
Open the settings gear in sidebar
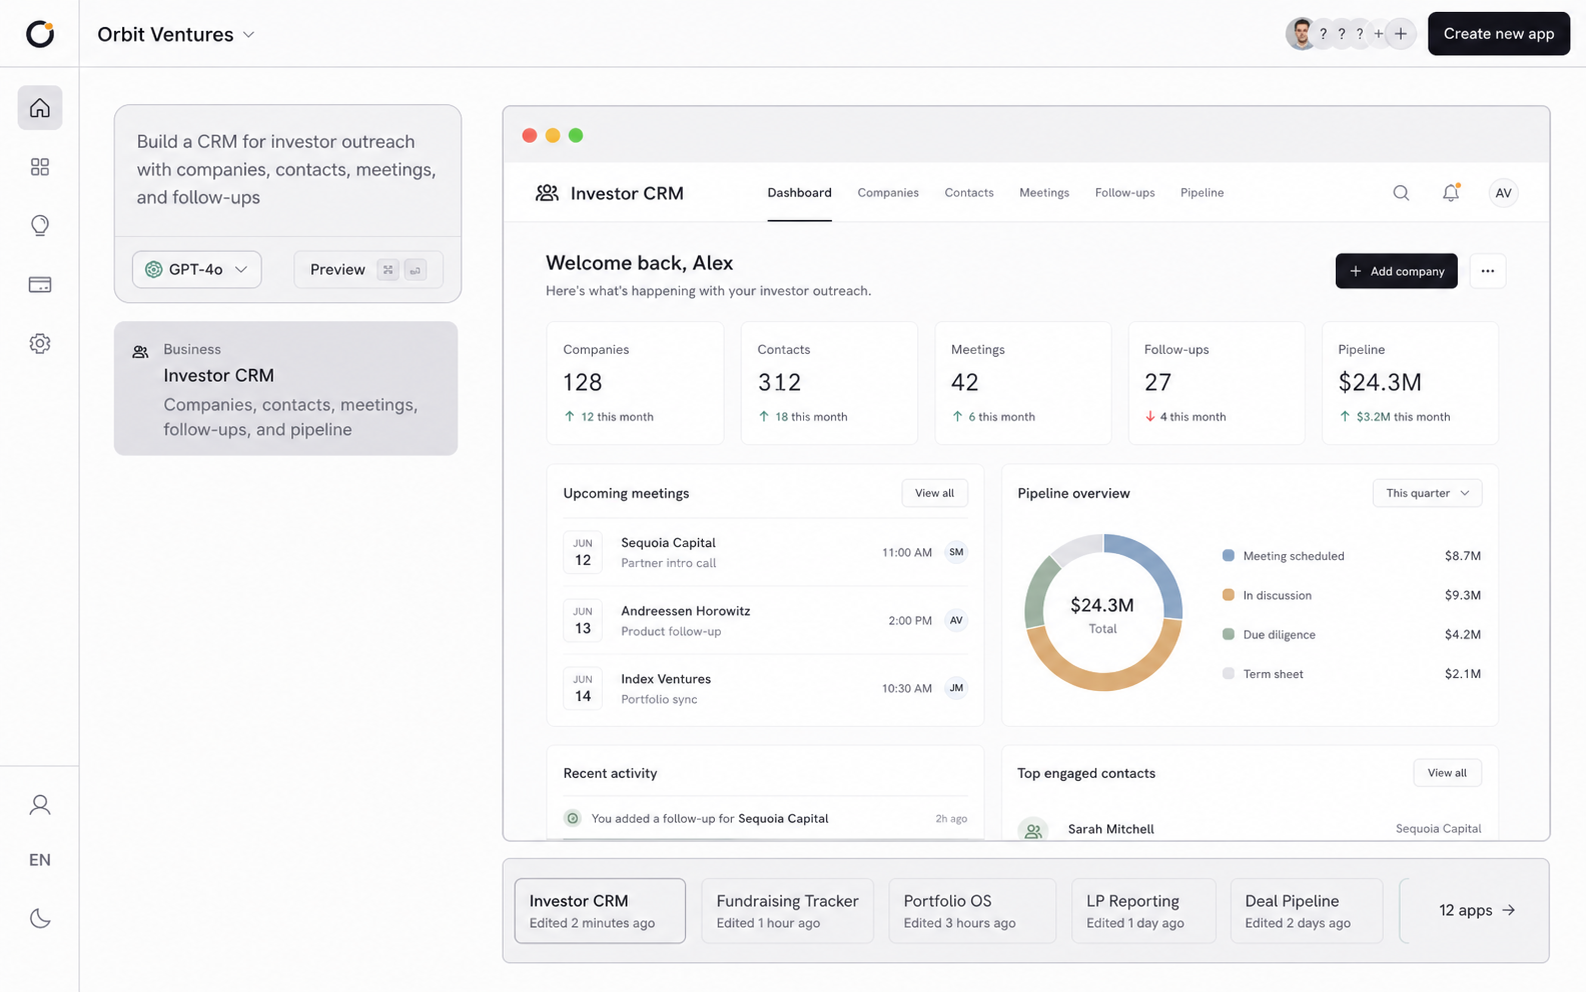pos(40,344)
